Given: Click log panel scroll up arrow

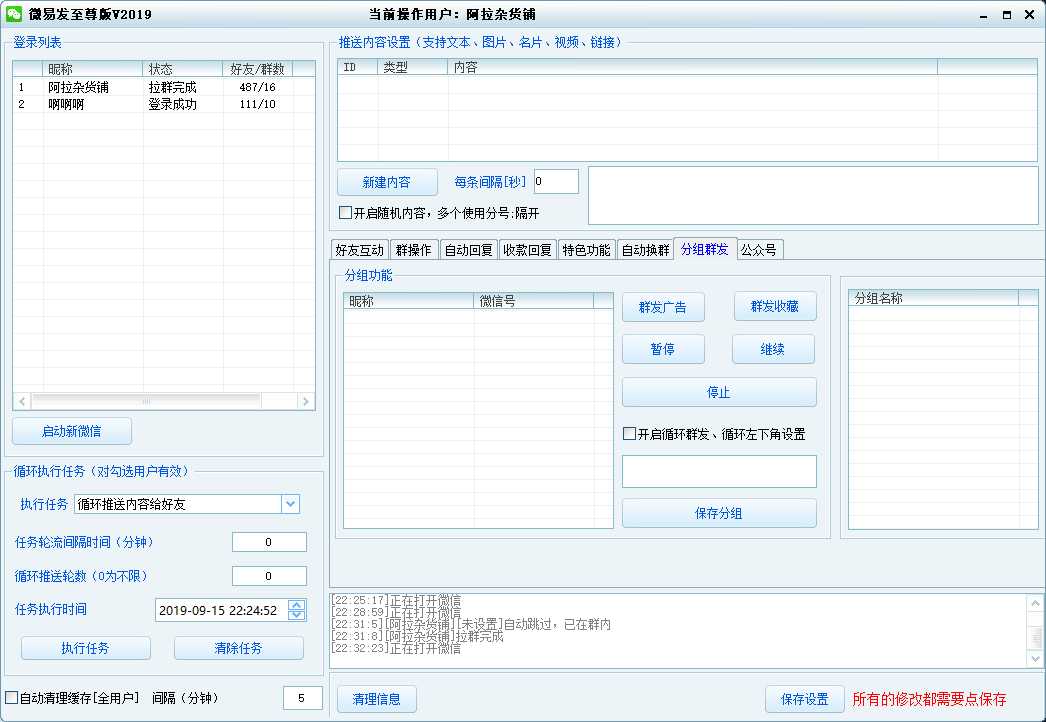Looking at the screenshot, I should 1035,603.
